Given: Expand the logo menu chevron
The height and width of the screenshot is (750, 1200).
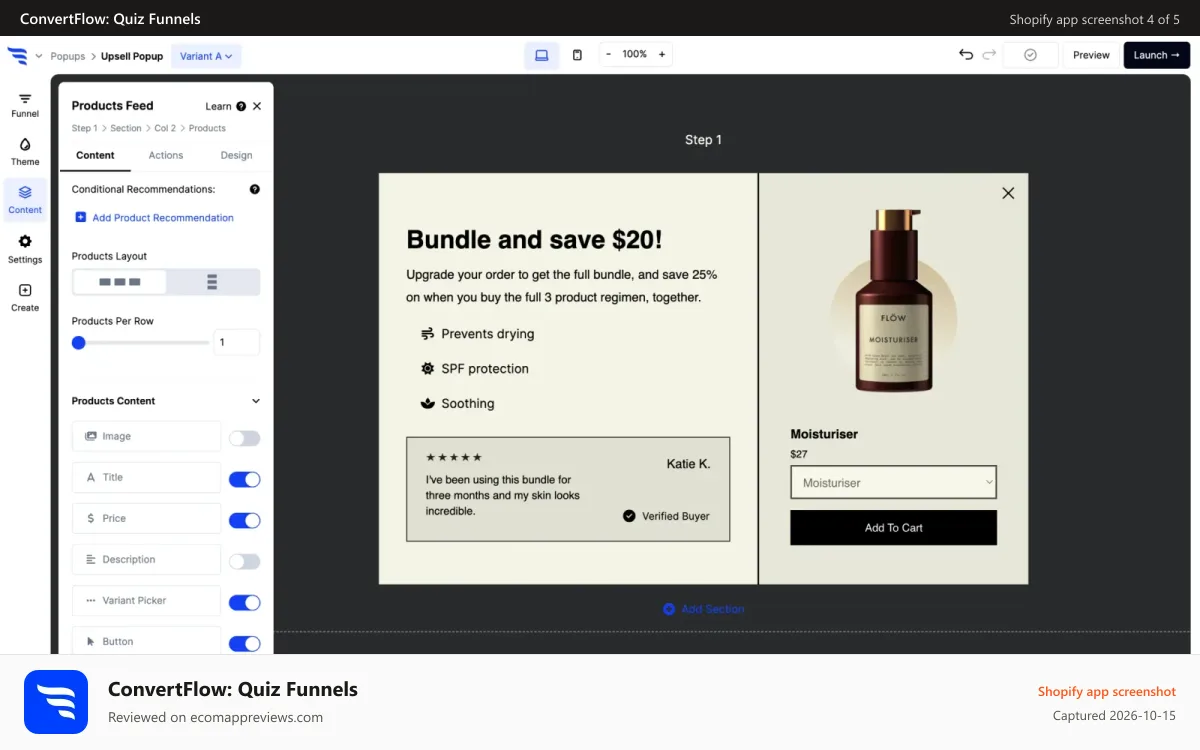Looking at the screenshot, I should [38, 56].
